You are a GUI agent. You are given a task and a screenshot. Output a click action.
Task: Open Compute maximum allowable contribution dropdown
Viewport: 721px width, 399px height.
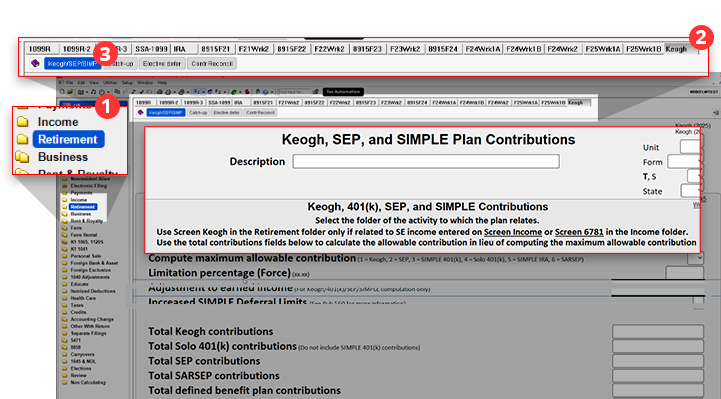tap(695, 258)
